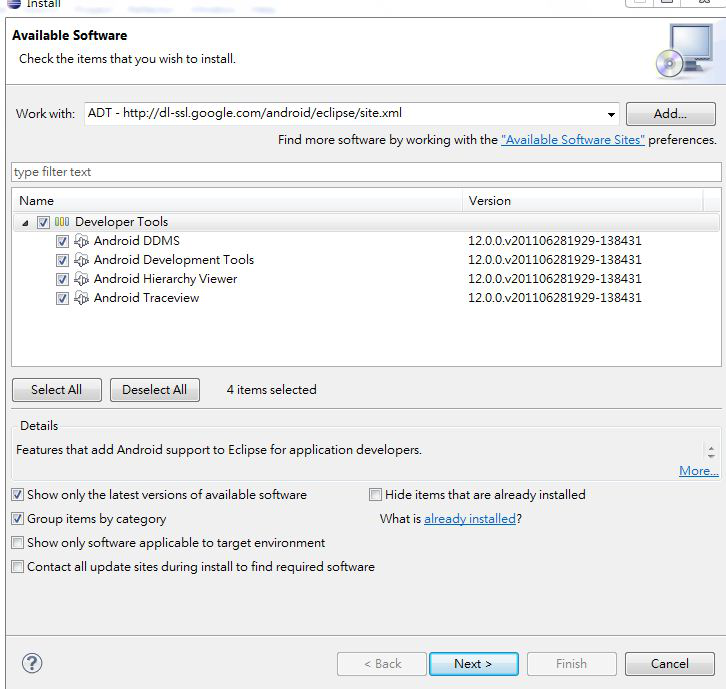The image size is (726, 689).
Task: Uncheck the Android Traceview checkbox
Action: tap(62, 298)
